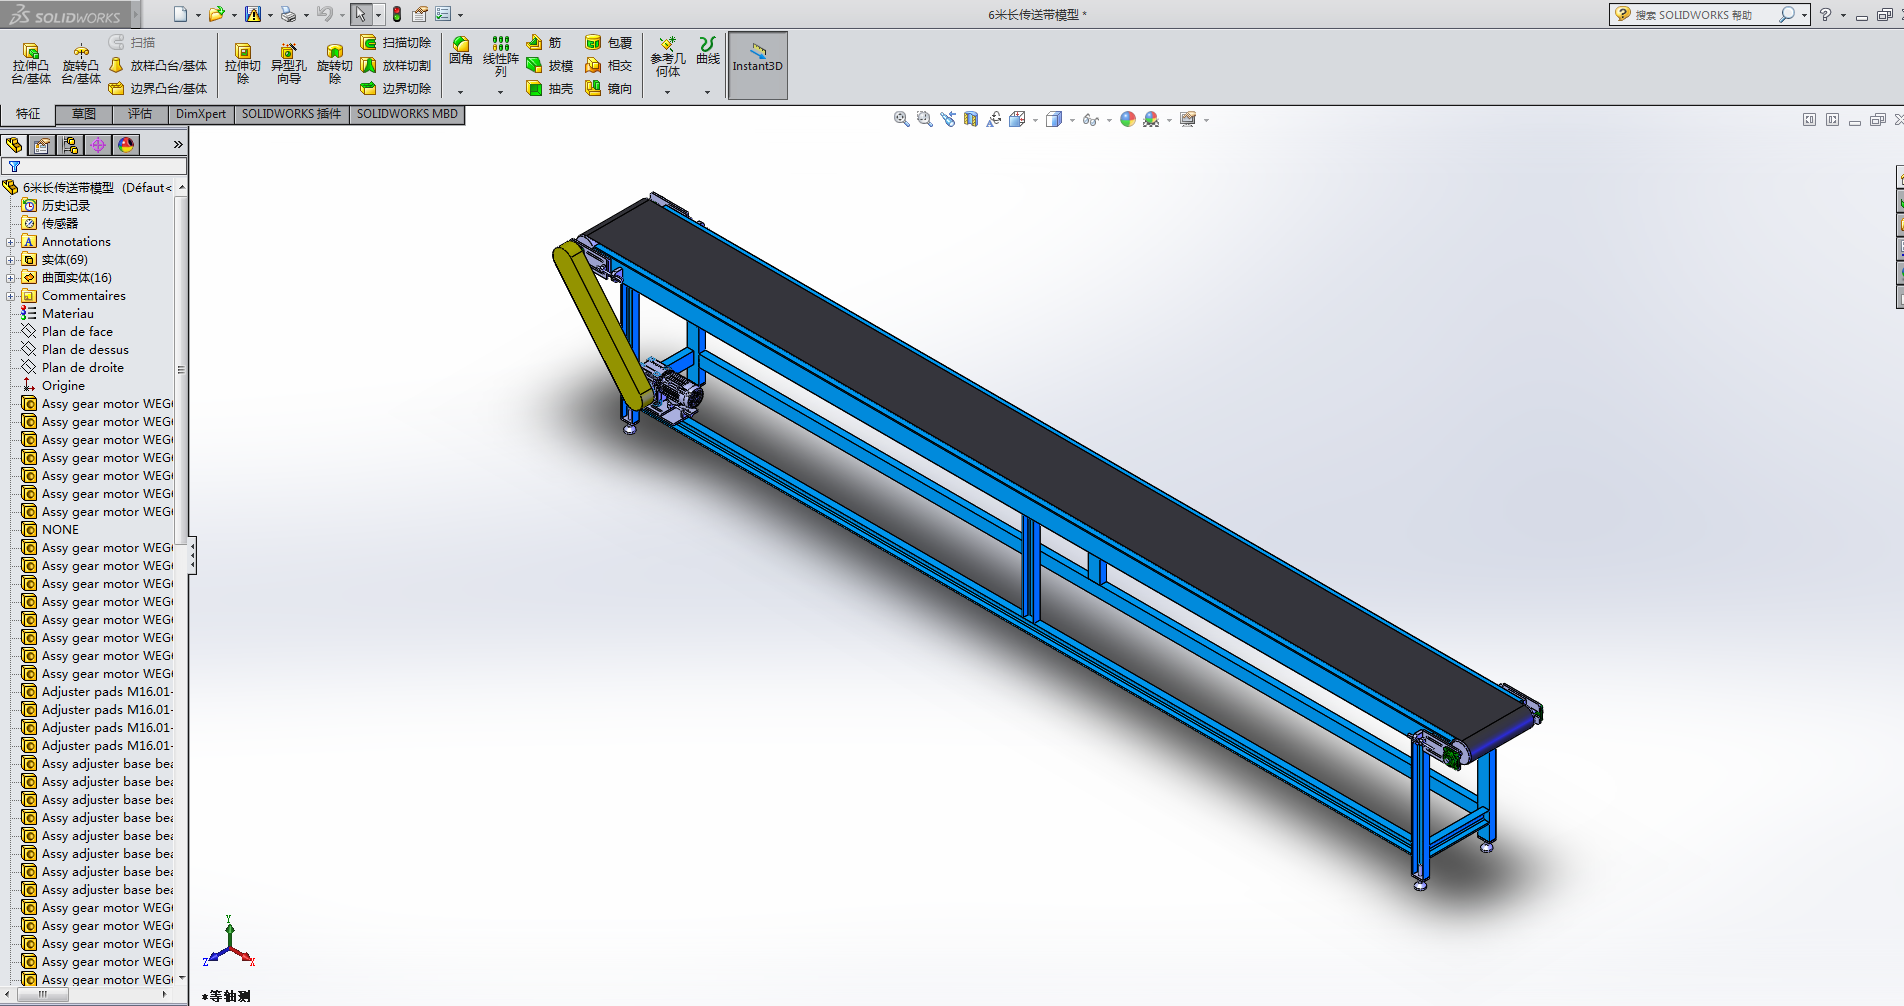Select the Materiau tree item
1904x1006 pixels.
68,314
